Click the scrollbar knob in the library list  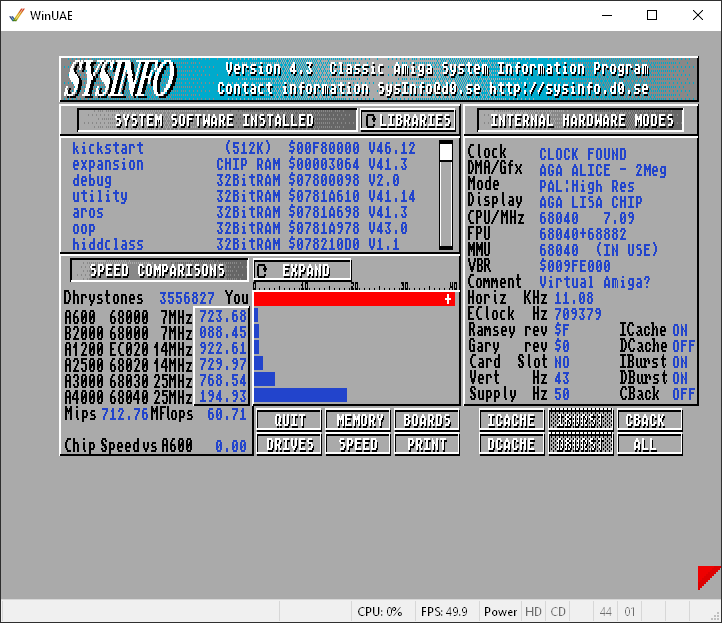(446, 151)
